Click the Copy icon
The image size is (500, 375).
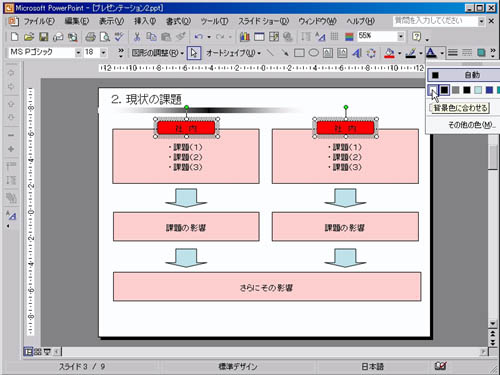tap(151, 37)
